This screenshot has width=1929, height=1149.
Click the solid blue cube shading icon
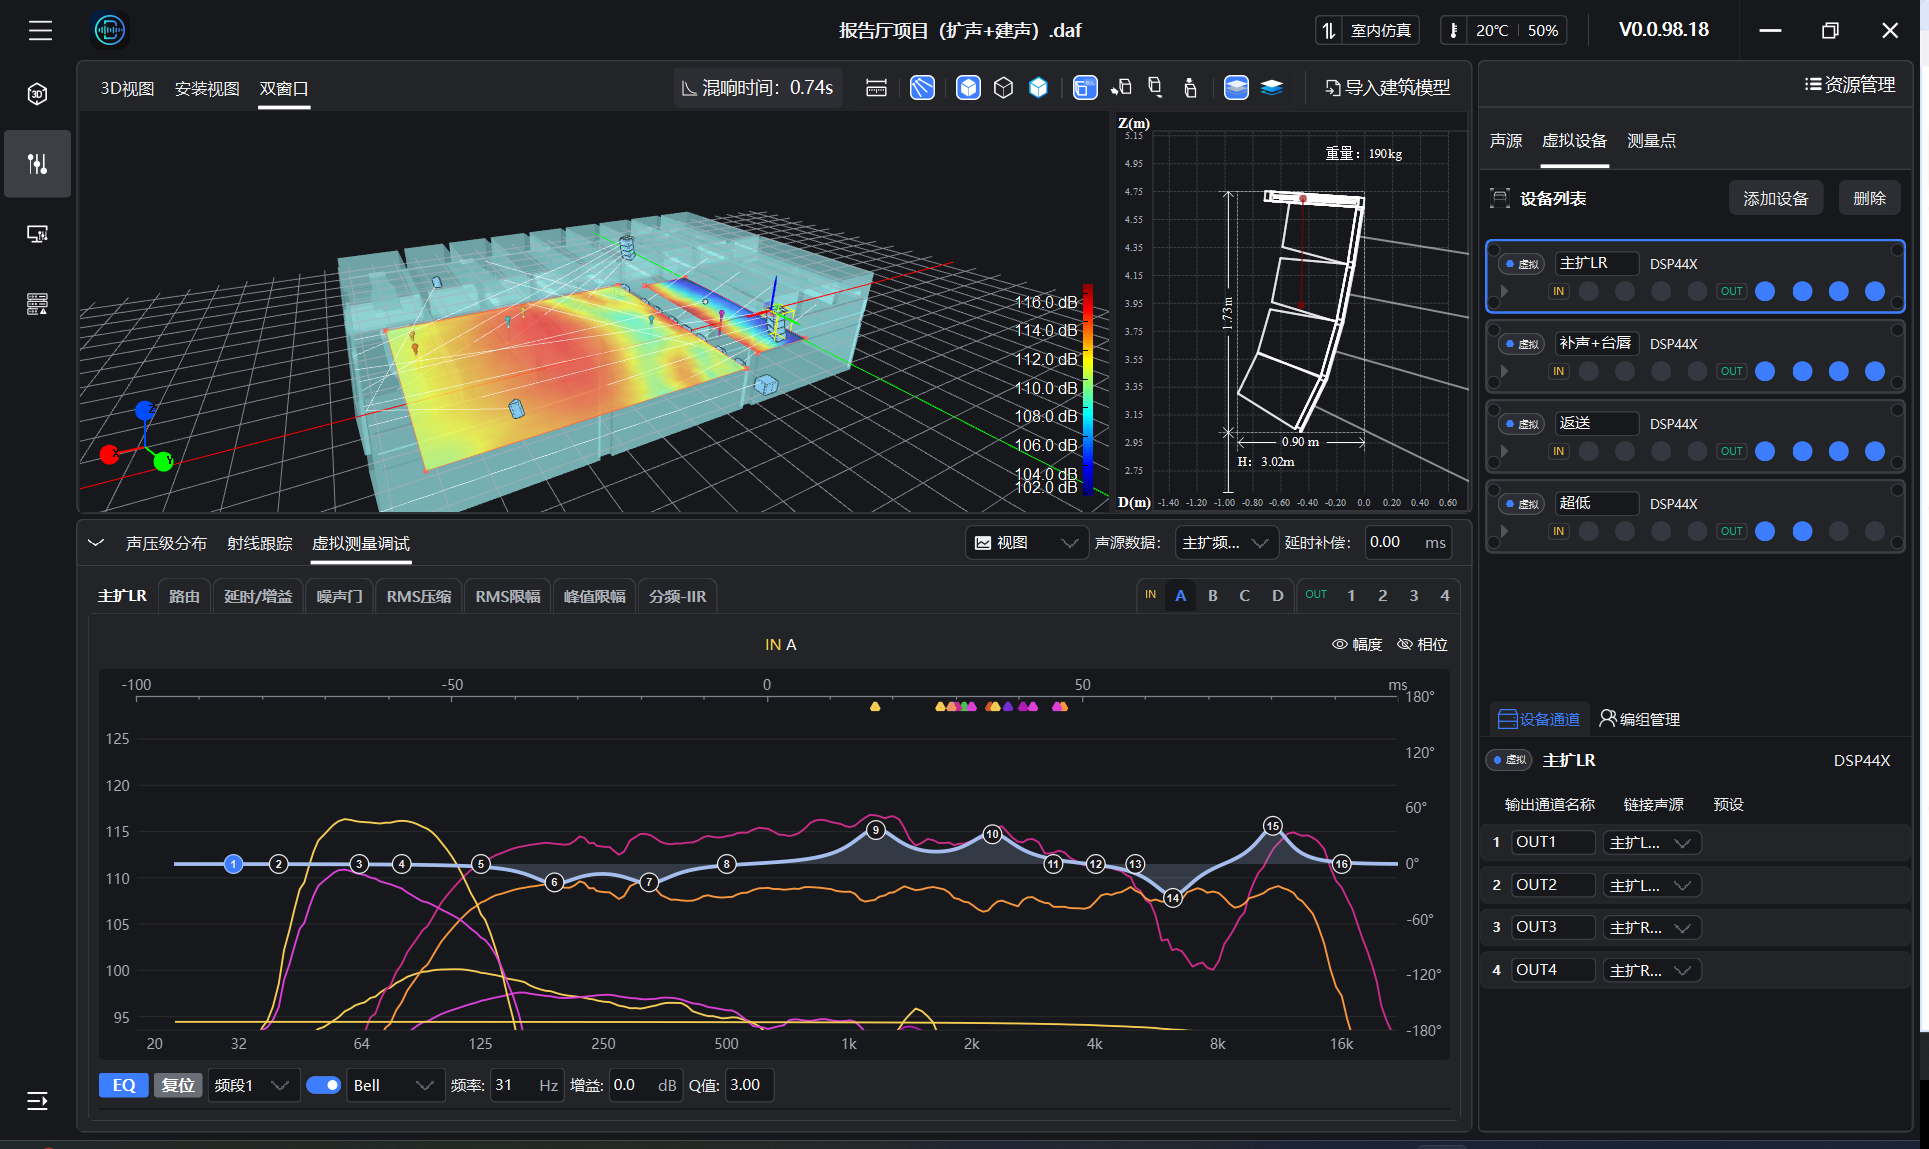968,88
